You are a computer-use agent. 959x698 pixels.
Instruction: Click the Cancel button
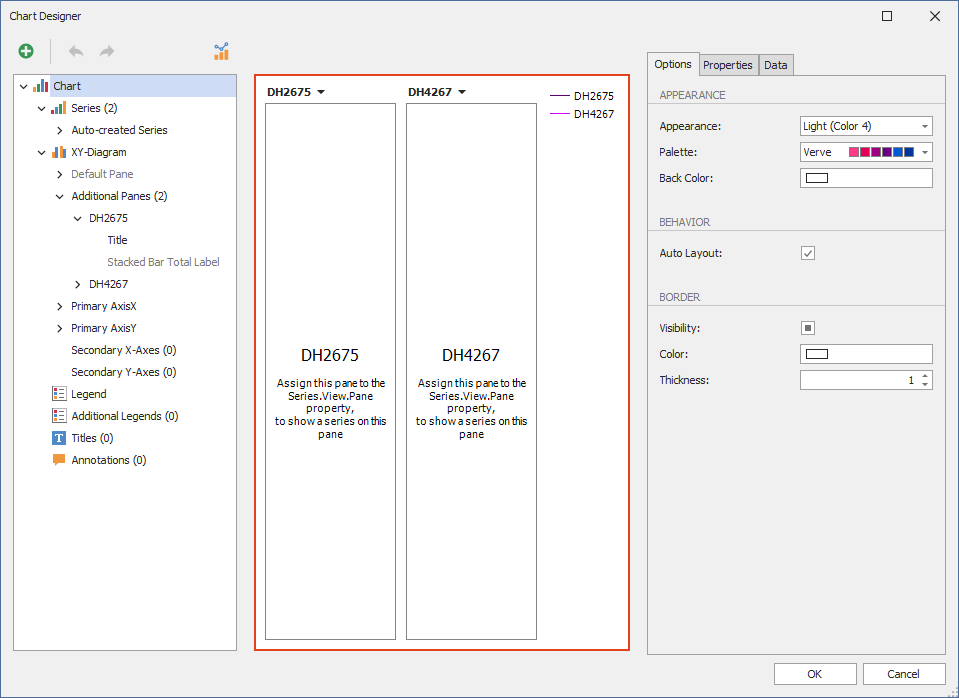tap(904, 674)
